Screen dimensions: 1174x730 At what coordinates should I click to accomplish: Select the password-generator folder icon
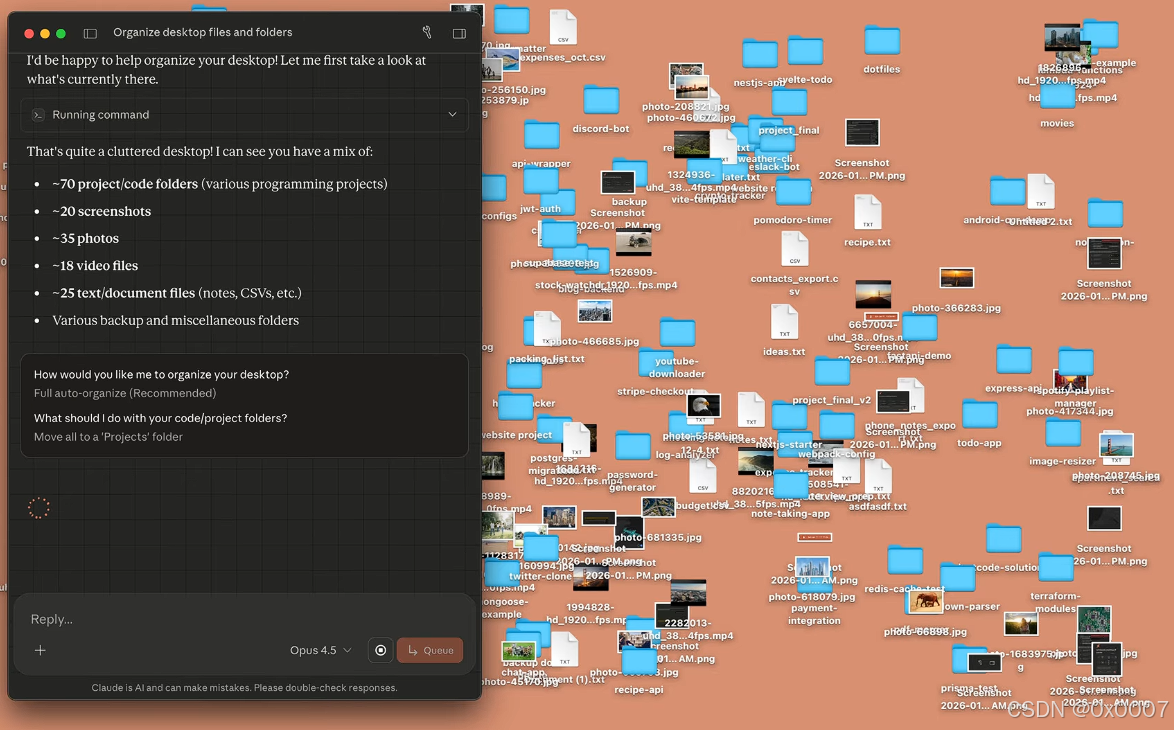tap(633, 446)
